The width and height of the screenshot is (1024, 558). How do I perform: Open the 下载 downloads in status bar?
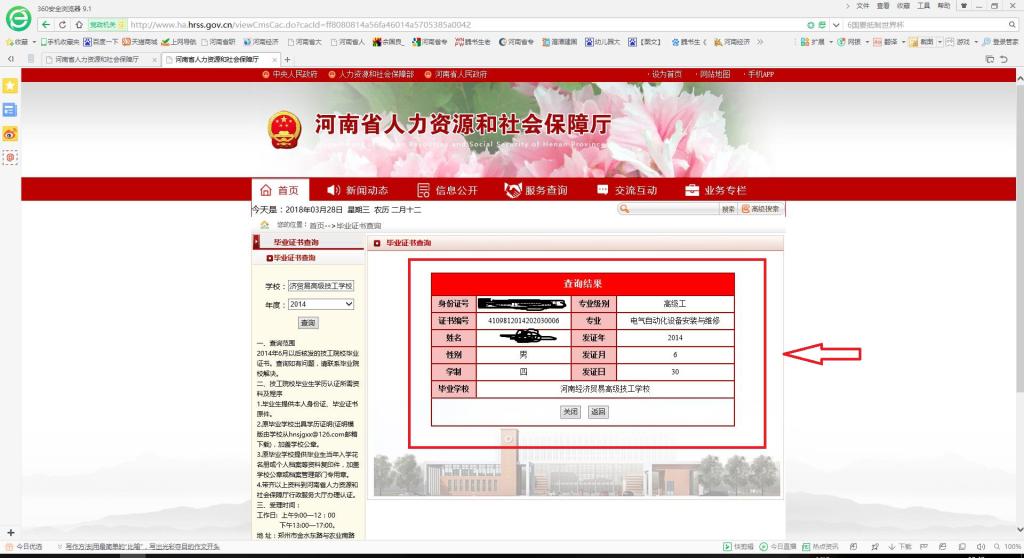tap(900, 546)
